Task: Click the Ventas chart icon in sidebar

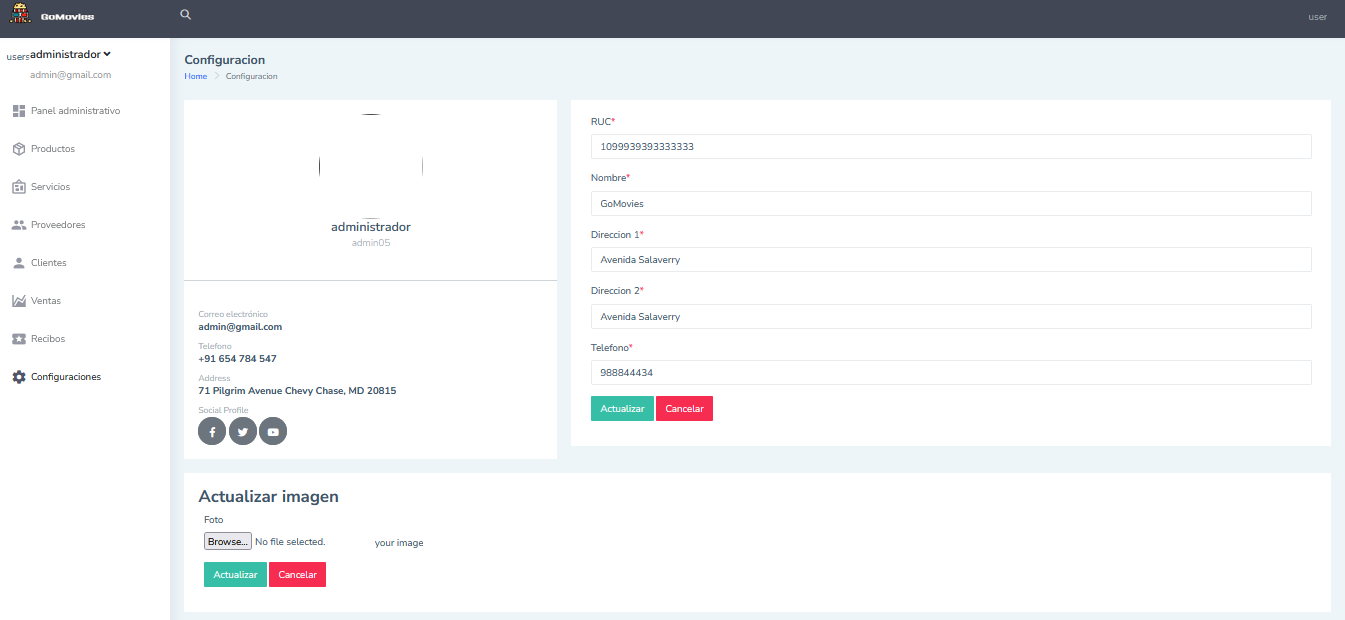Action: (19, 301)
